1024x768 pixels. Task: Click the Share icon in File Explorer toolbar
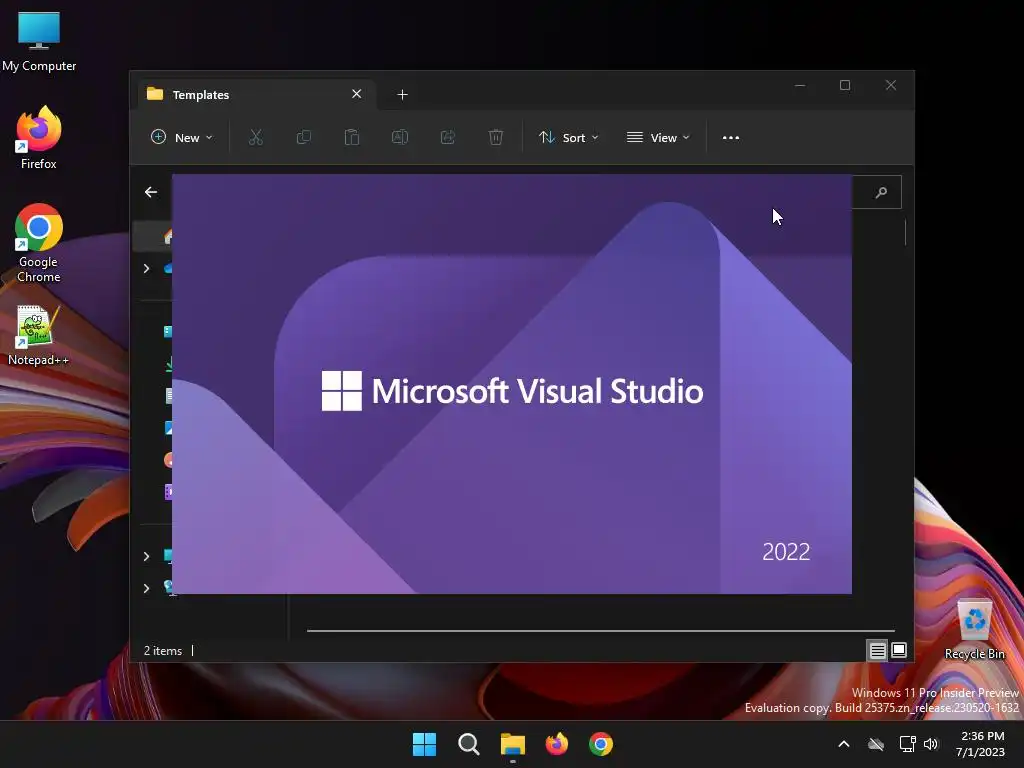point(448,137)
